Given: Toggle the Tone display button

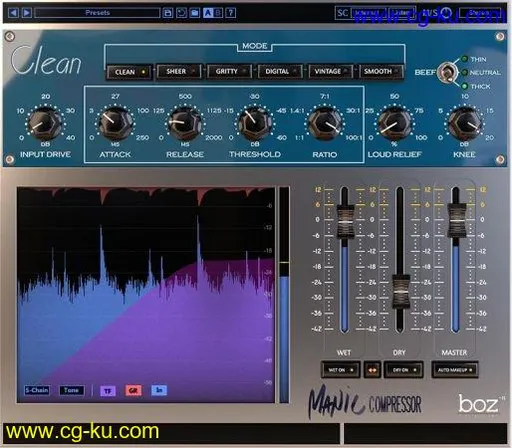Looking at the screenshot, I should pos(72,390).
